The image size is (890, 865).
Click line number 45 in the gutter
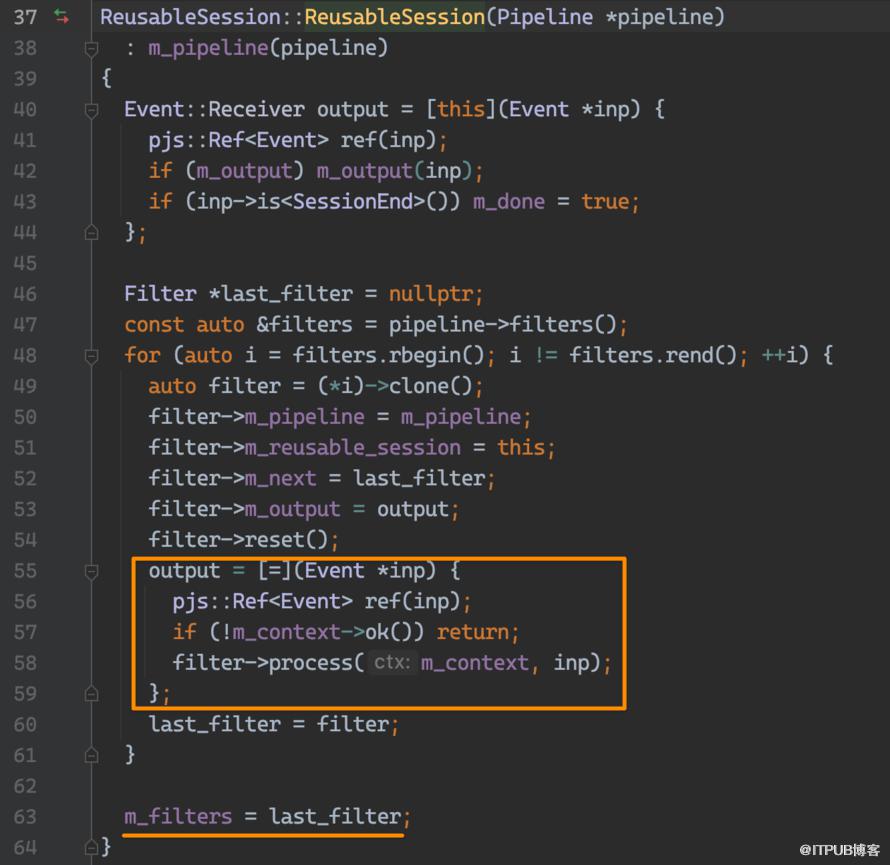(x=26, y=263)
